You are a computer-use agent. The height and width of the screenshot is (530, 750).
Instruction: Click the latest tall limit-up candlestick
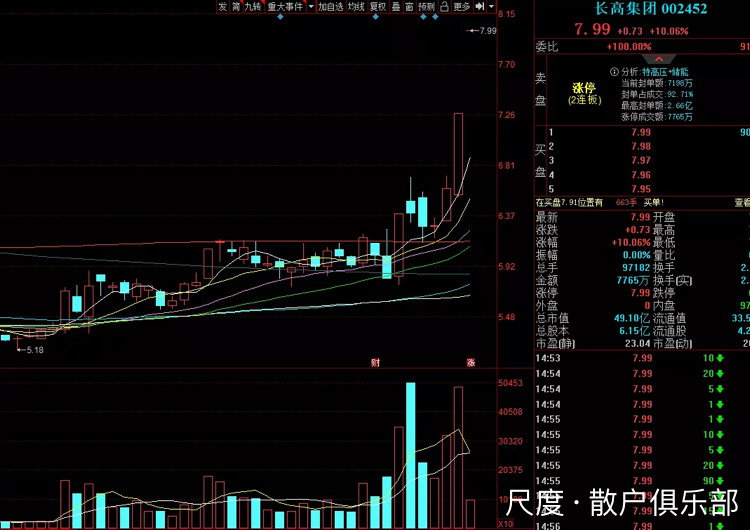pos(458,154)
